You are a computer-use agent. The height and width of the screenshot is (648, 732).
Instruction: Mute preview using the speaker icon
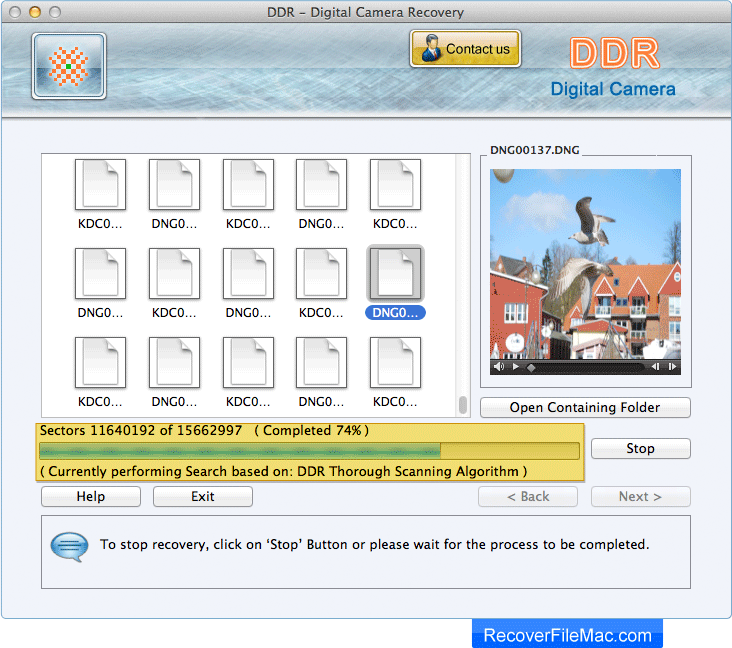499,366
